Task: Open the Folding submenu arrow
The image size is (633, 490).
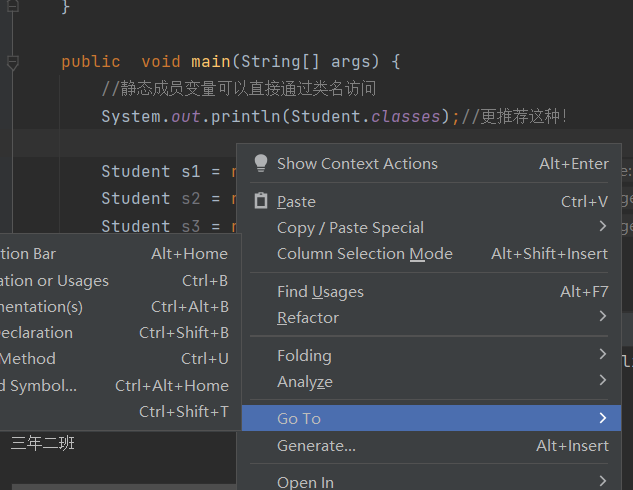Action: tap(602, 355)
